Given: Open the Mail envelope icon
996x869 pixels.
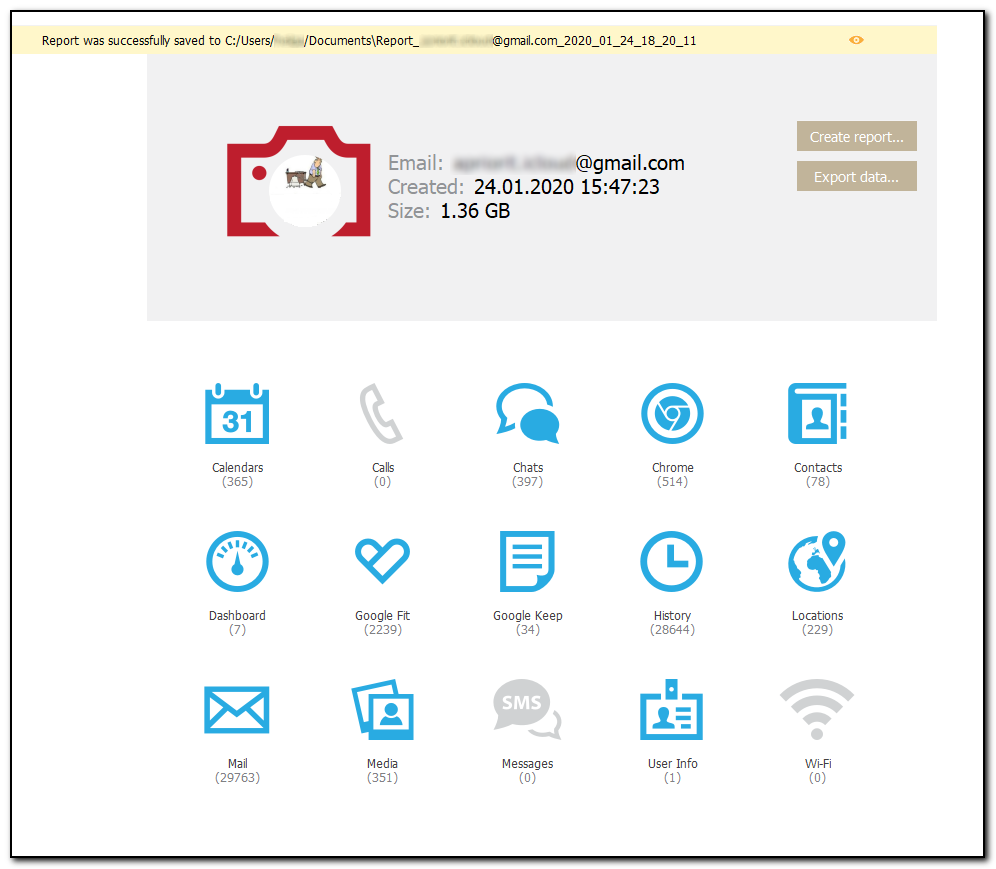Looking at the screenshot, I should [x=237, y=709].
